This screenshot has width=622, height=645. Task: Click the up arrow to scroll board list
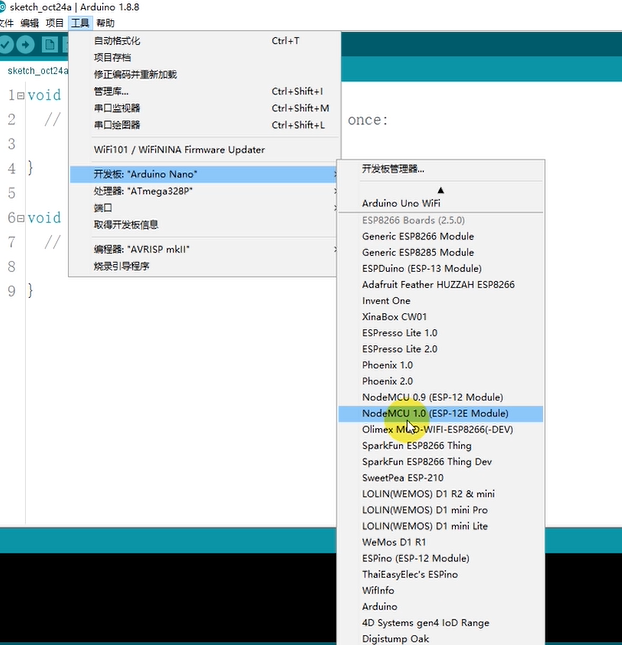point(441,190)
